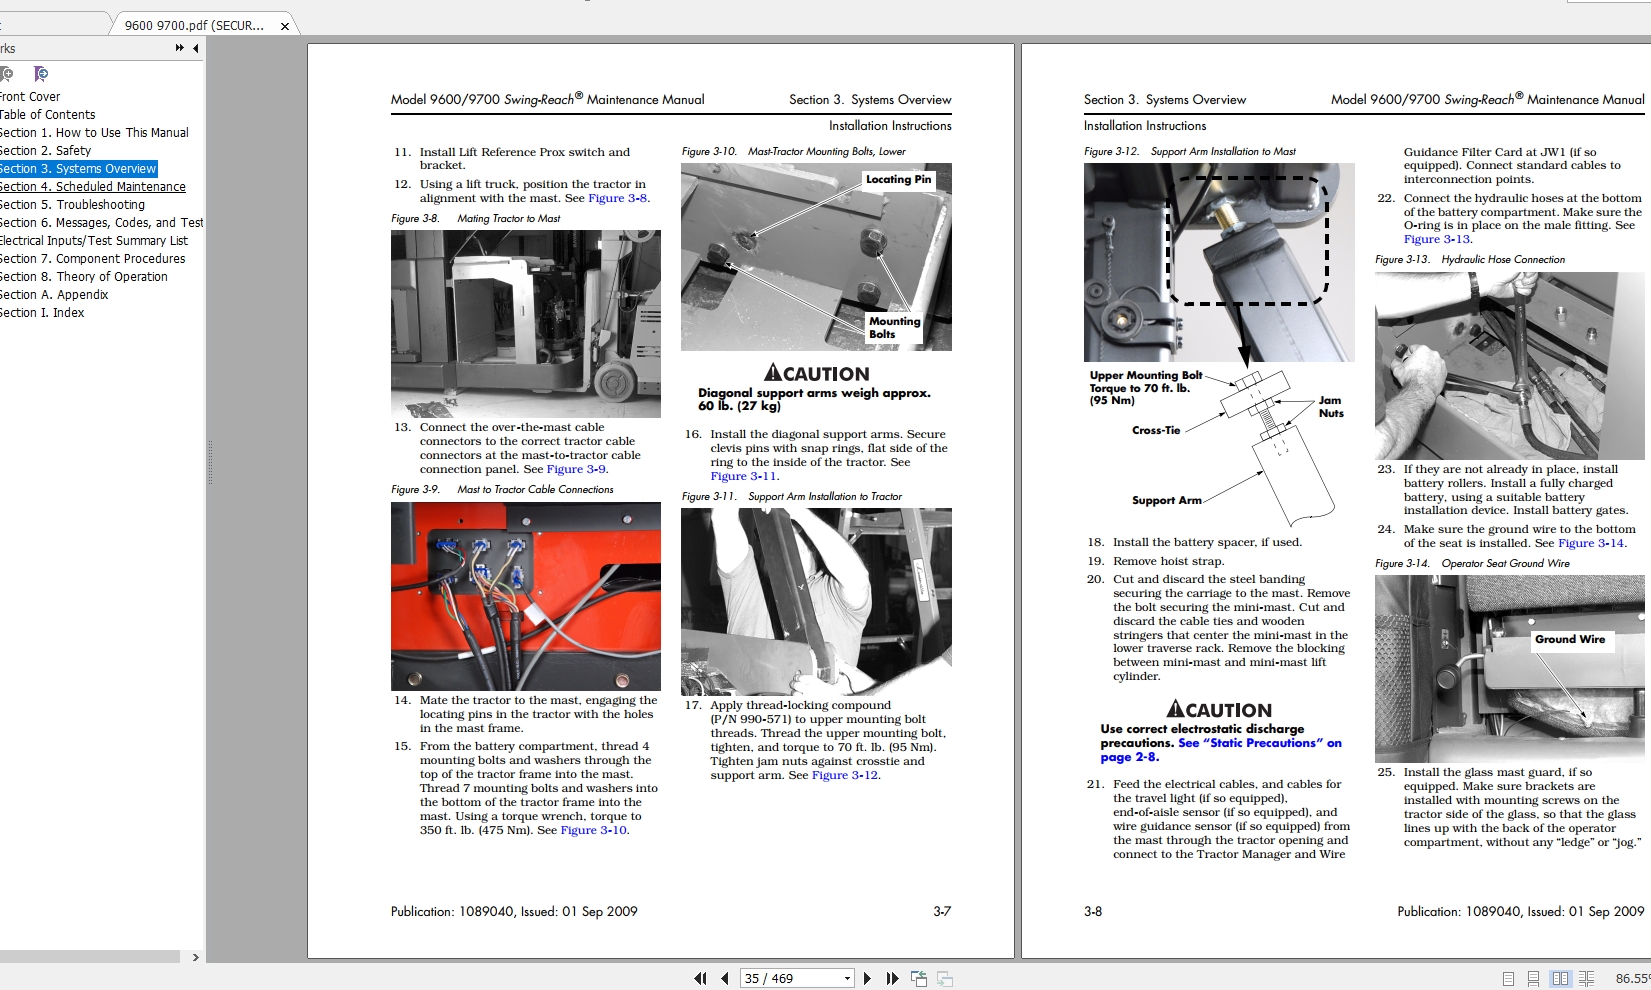Click the right arrow of the panel scrollbar

coord(197,957)
